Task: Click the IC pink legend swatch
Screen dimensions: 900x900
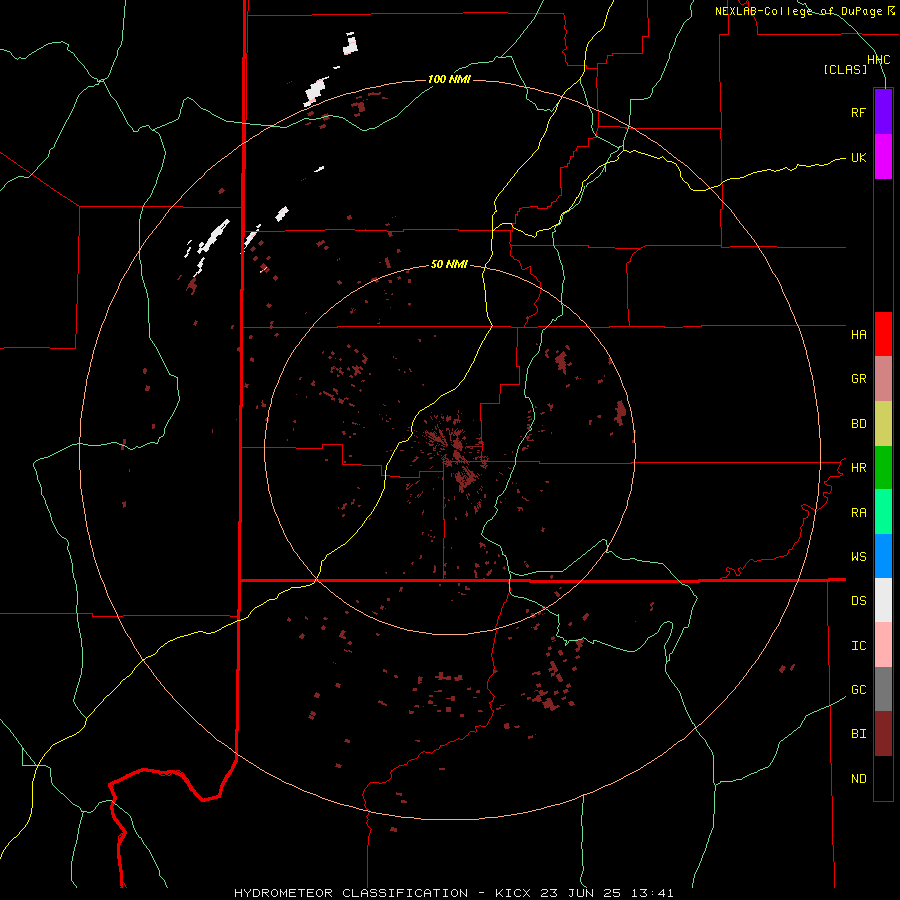Action: 883,645
